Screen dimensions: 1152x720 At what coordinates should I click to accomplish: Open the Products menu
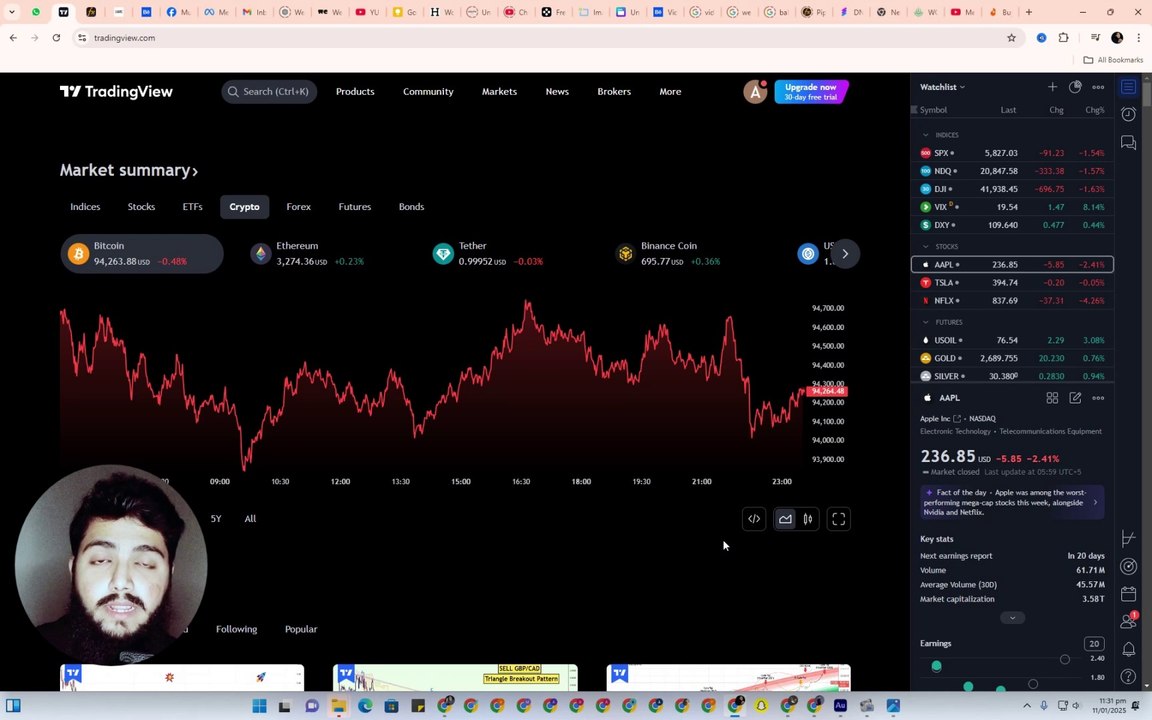pos(355,92)
